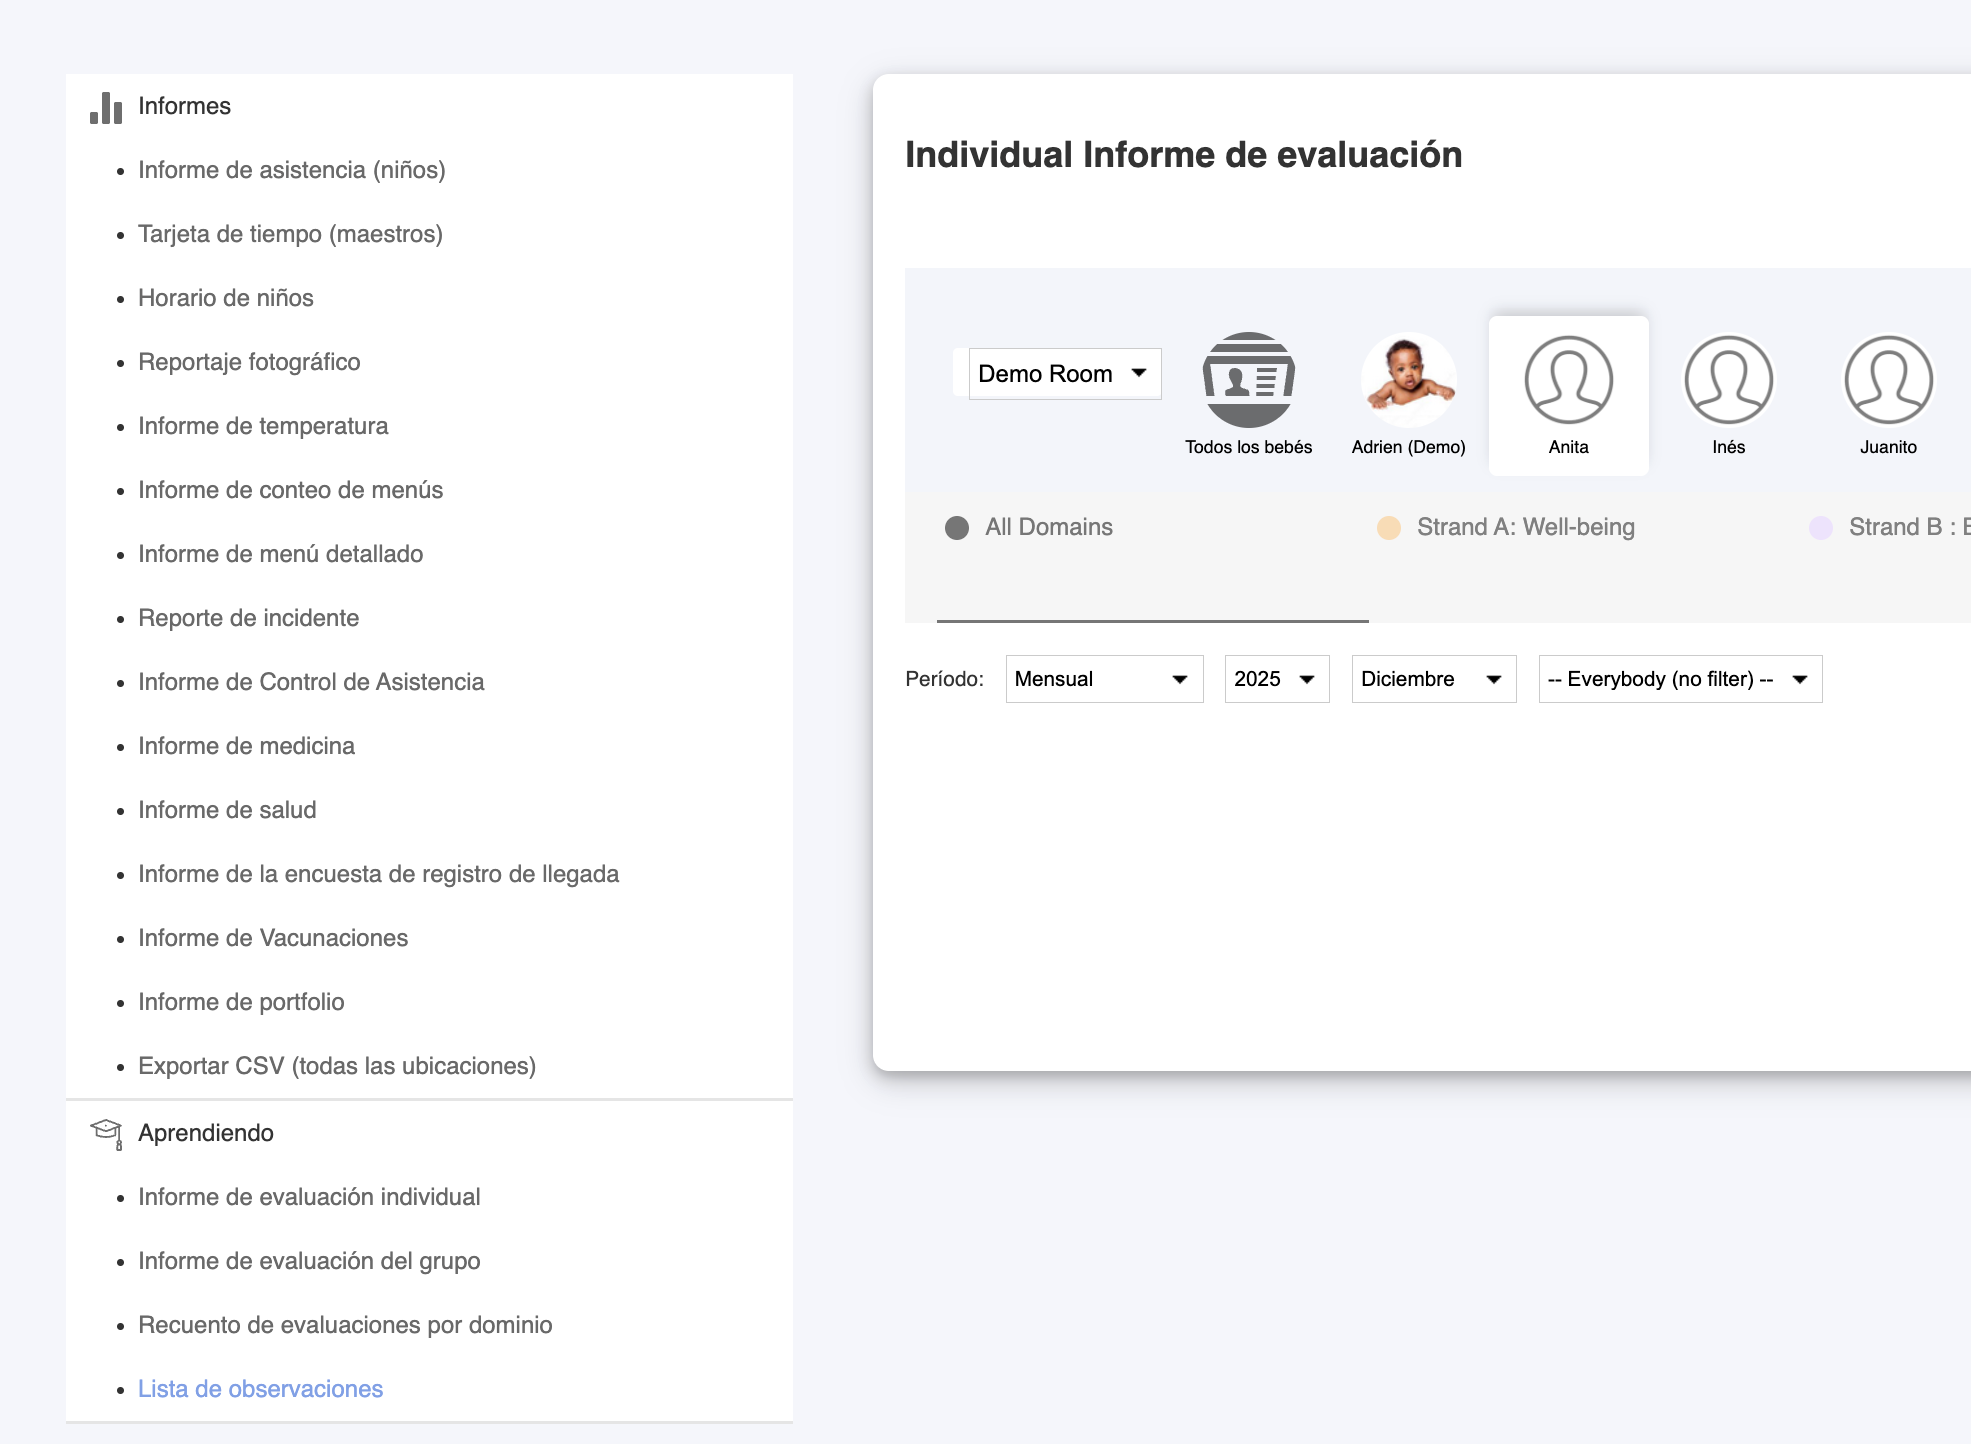Select Anita's profile avatar

[x=1568, y=380]
